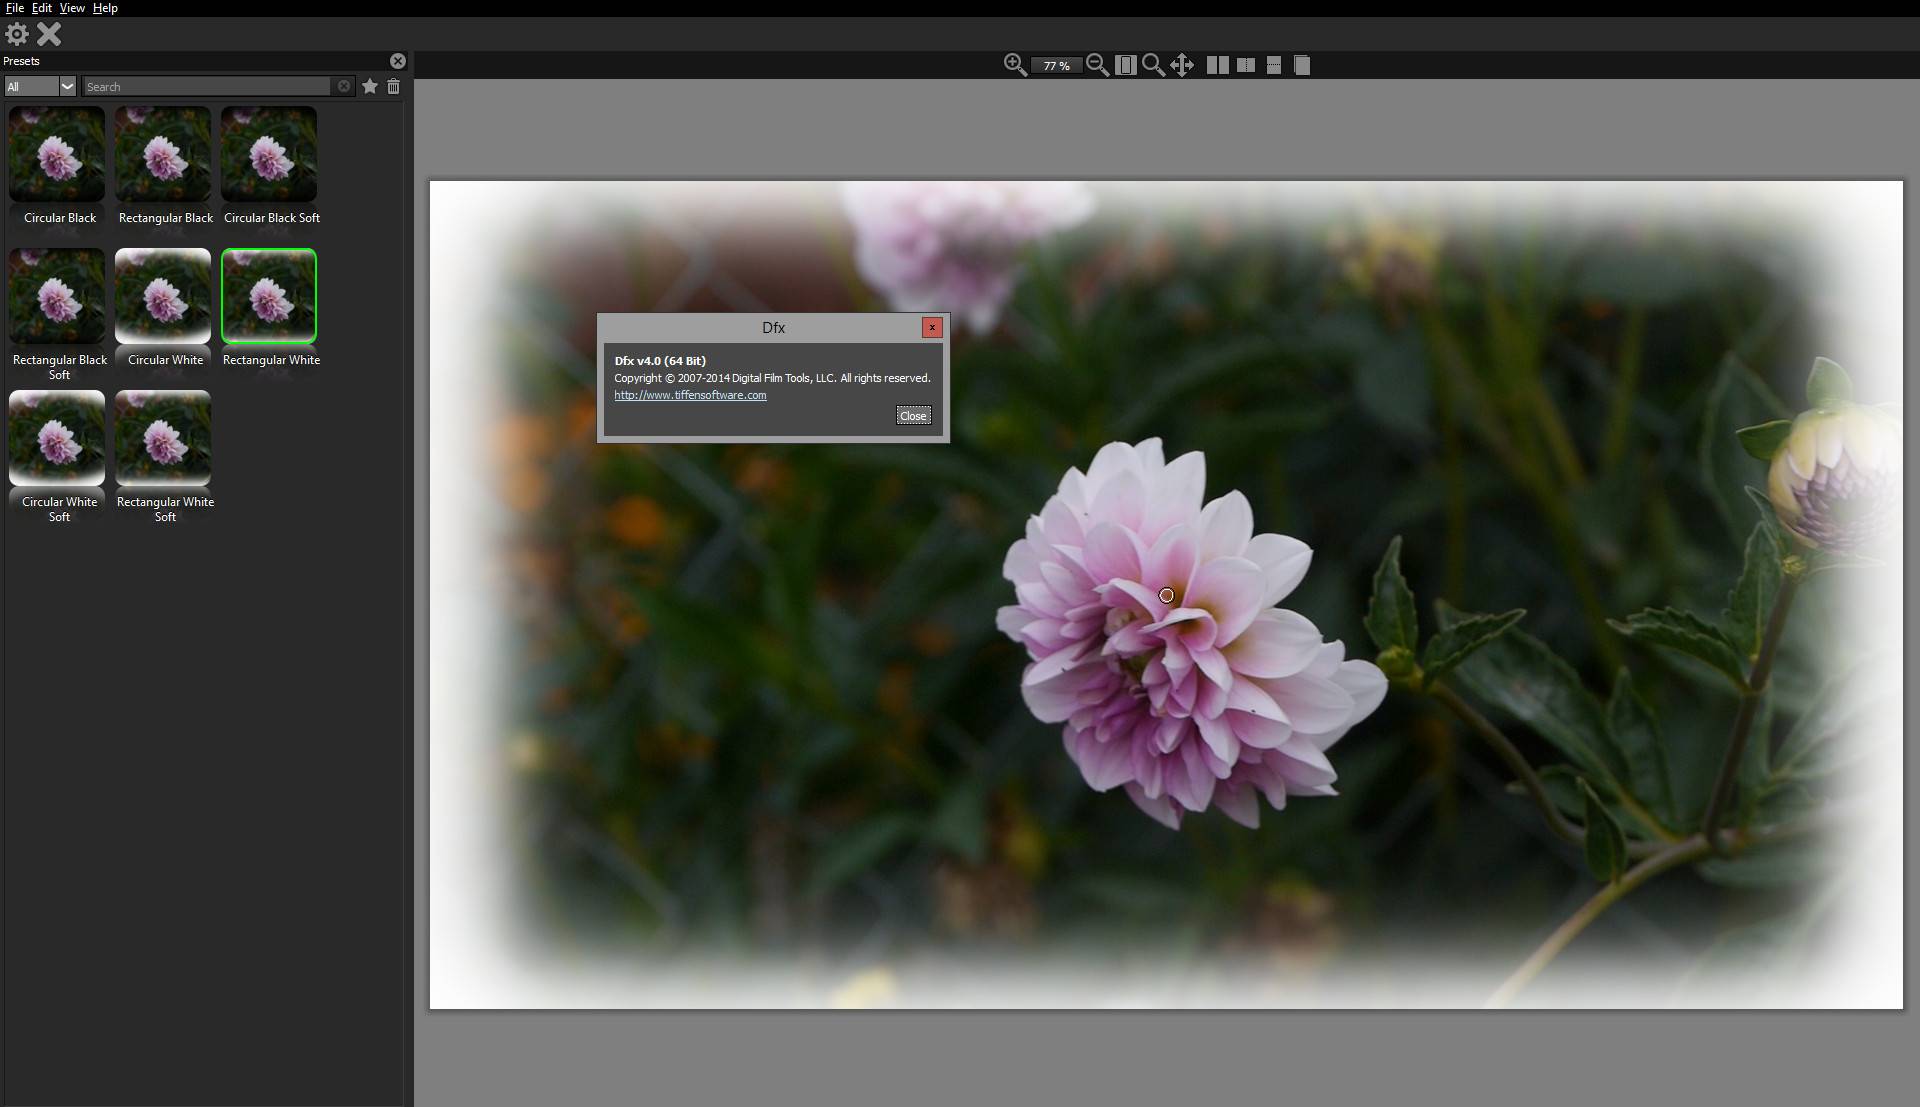Screen dimensions: 1920x1107
Task: Enable side-by-side comparison view
Action: tap(1217, 65)
